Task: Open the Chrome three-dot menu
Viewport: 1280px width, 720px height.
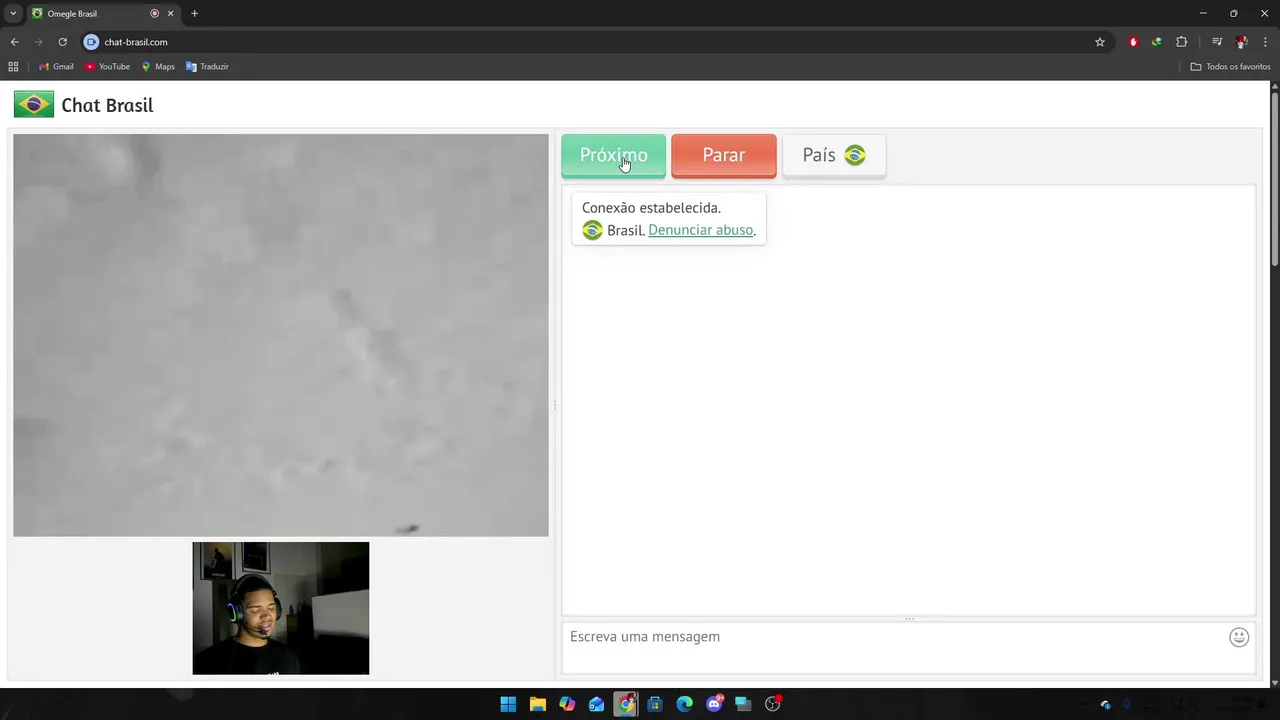Action: [1265, 42]
